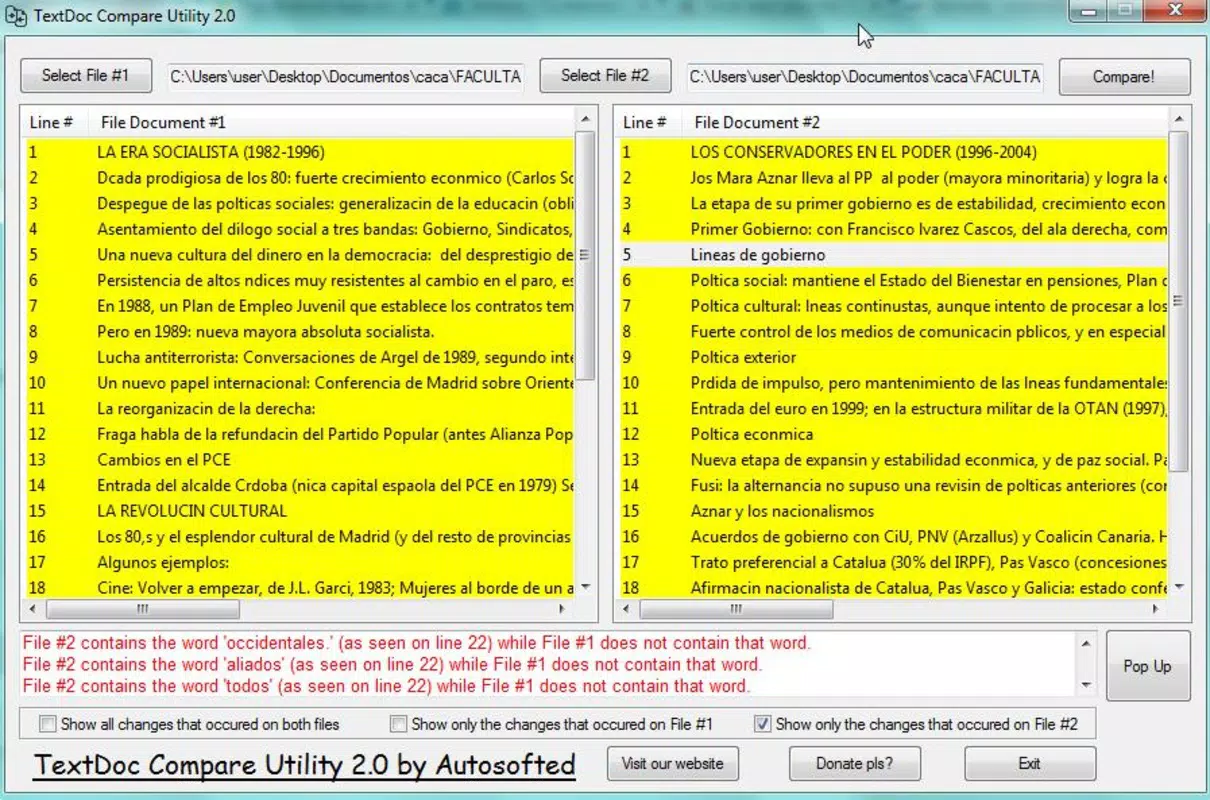The height and width of the screenshot is (800, 1210).
Task: Select row 'Poltica exterior' in File #2
Action: (892, 357)
